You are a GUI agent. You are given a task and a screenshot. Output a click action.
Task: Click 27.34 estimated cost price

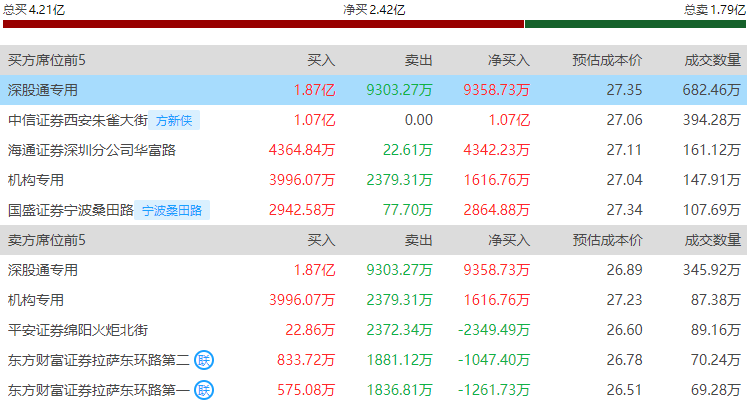[x=625, y=210]
